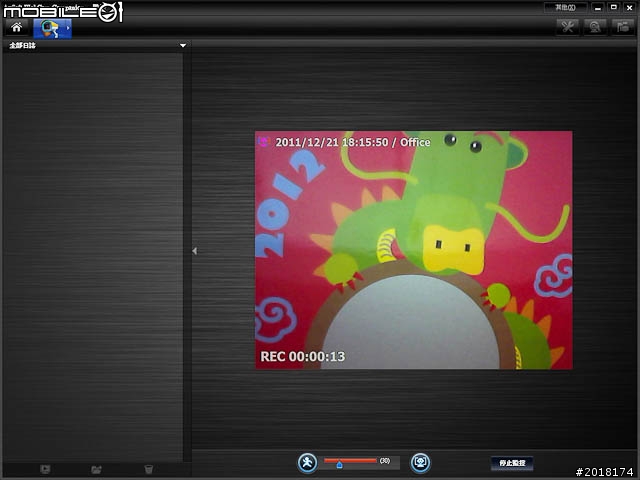Image resolution: width=640 pixels, height=480 pixels.
Task: Click the face detection monitor icon
Action: click(420, 463)
